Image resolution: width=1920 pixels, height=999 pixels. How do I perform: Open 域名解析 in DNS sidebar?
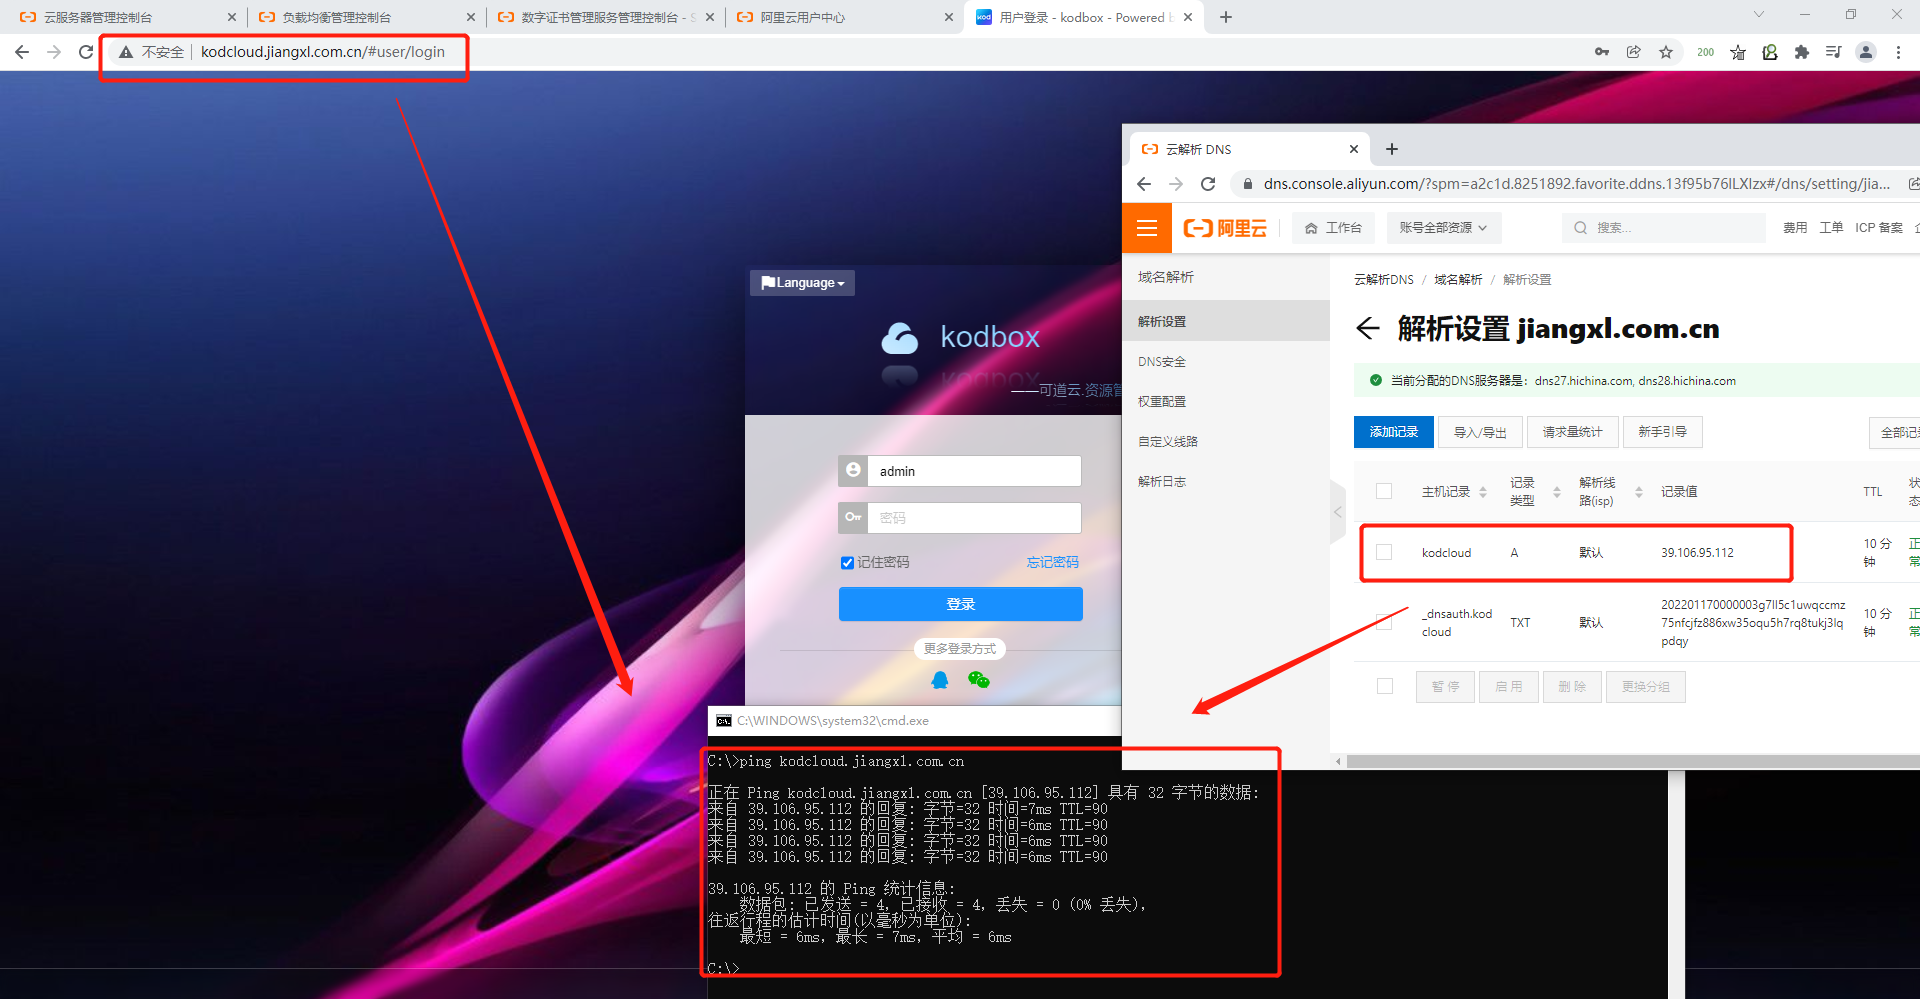pos(1165,277)
